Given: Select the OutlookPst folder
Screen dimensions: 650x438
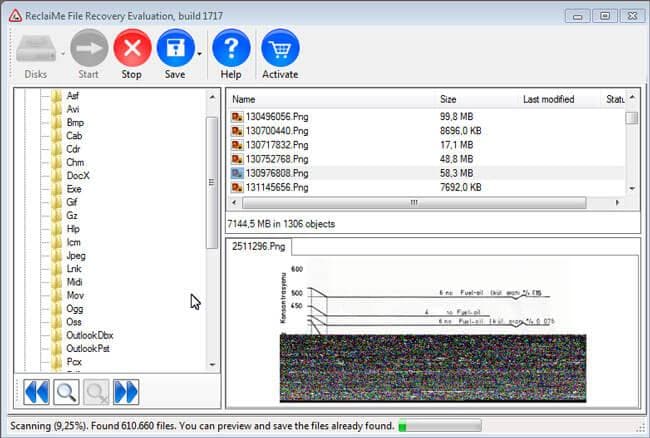Looking at the screenshot, I should 81,348.
